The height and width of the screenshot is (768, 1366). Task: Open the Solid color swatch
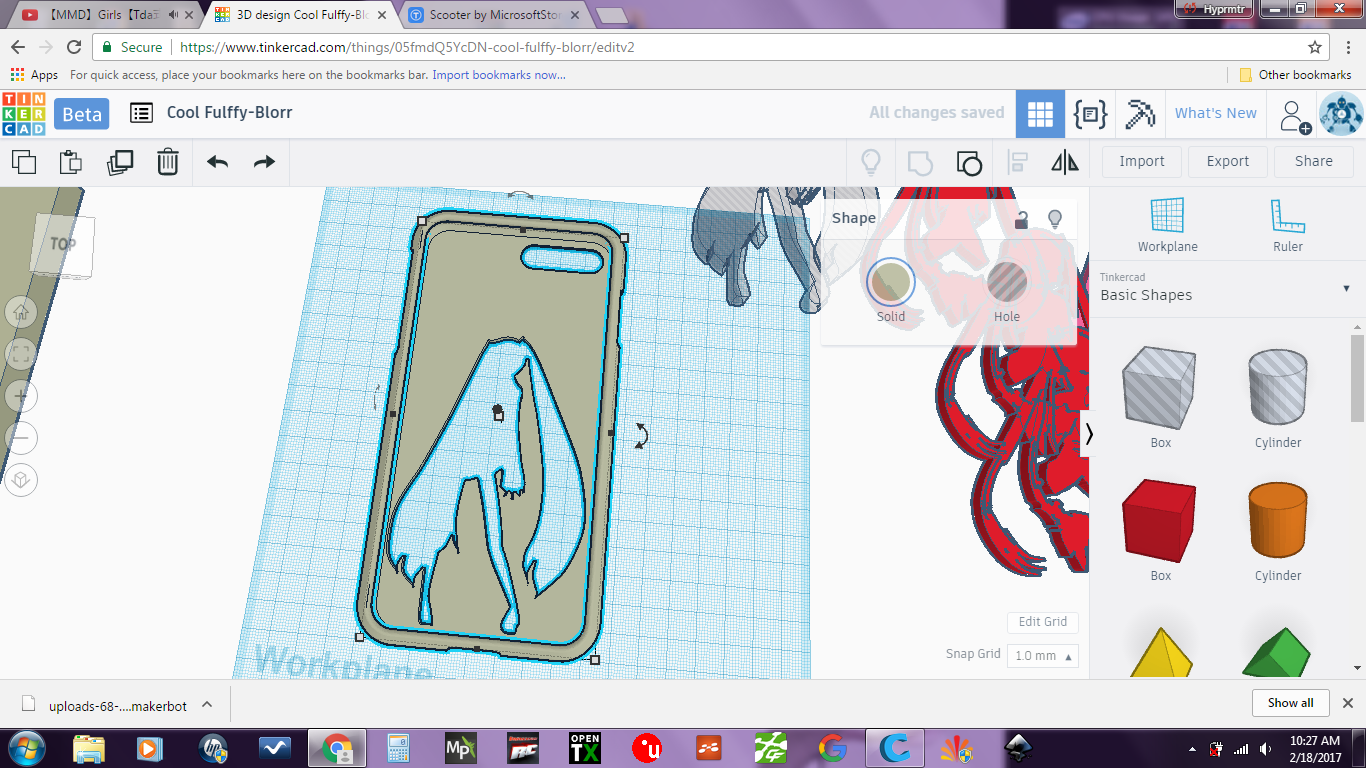891,283
